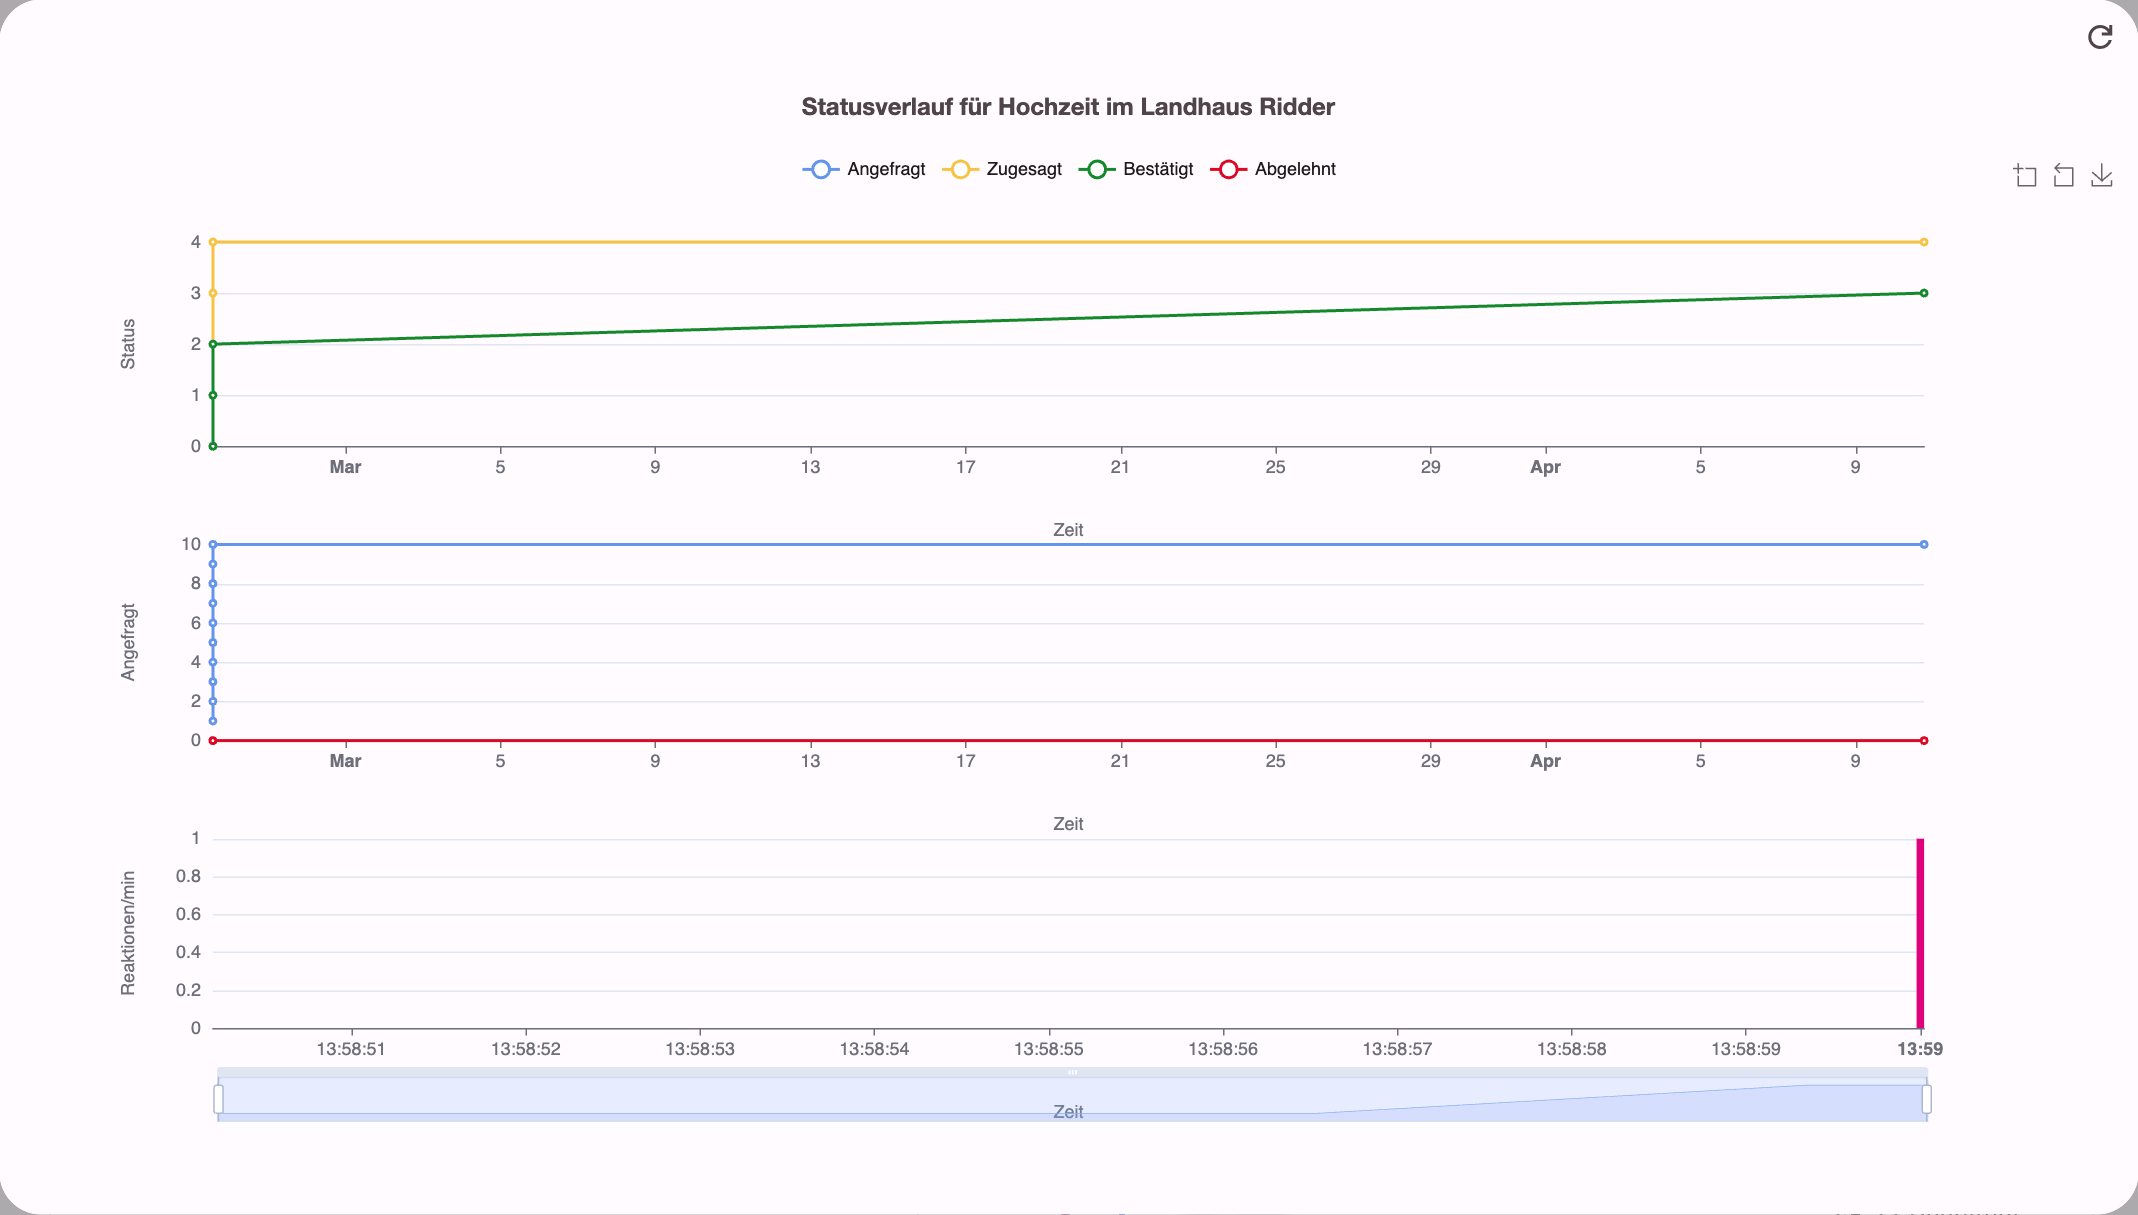Screen dimensions: 2138x1215
Task: Click the blue Angefragt endpoint at value 10
Action: click(x=1924, y=545)
